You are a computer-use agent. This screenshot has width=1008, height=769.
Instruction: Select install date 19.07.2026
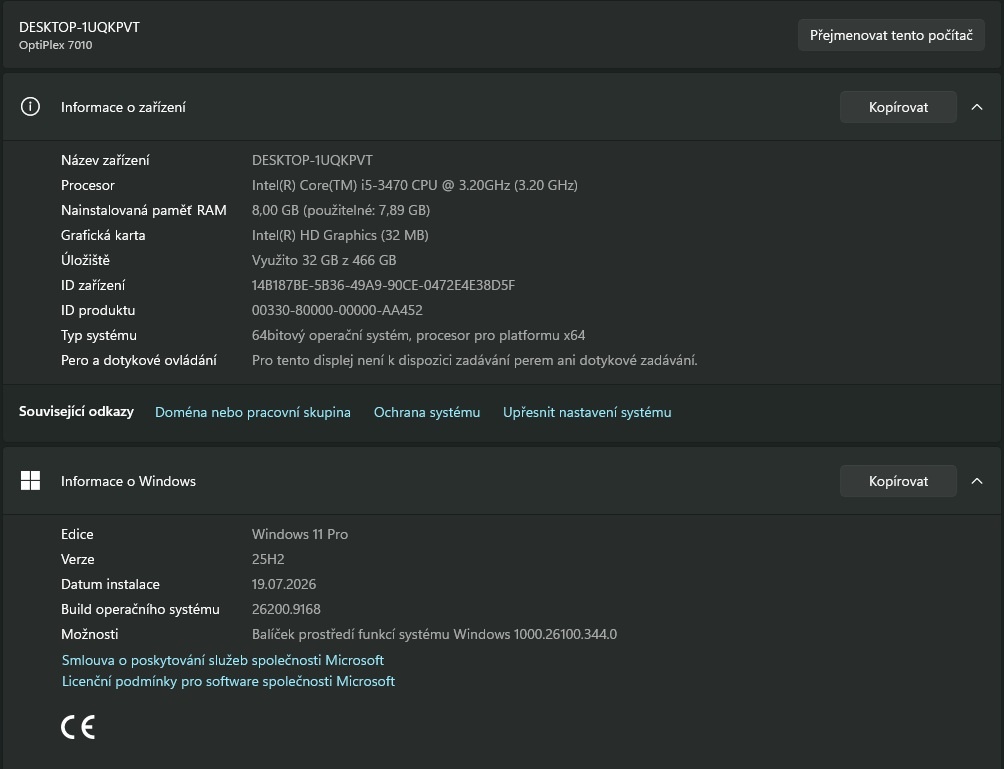(284, 584)
